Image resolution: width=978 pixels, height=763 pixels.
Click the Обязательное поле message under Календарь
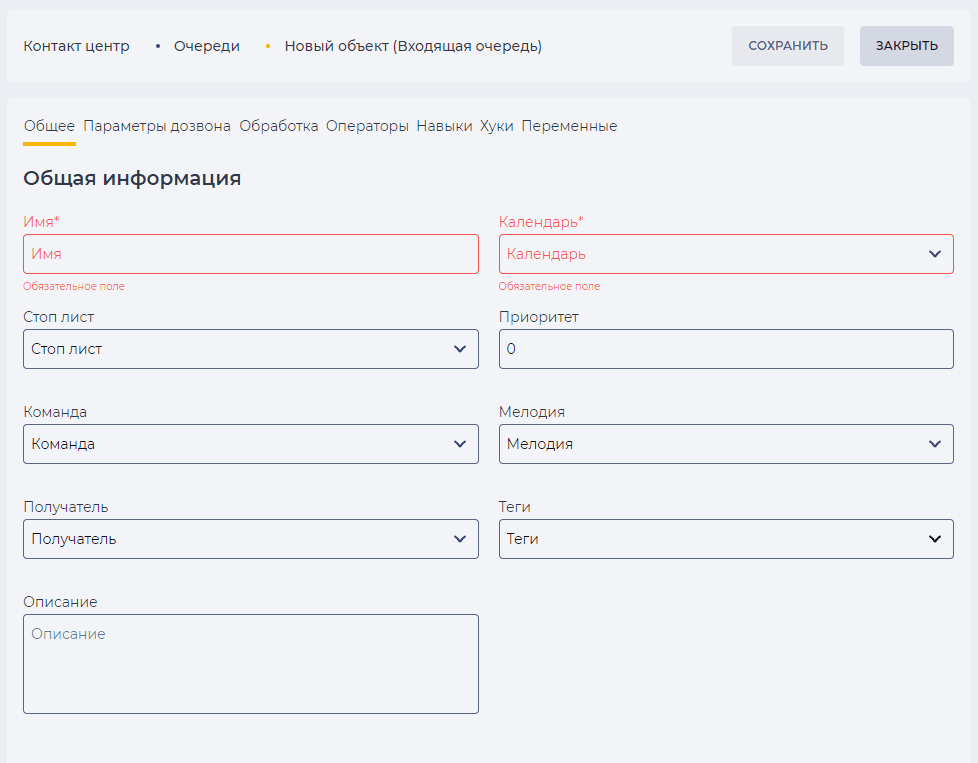[550, 286]
